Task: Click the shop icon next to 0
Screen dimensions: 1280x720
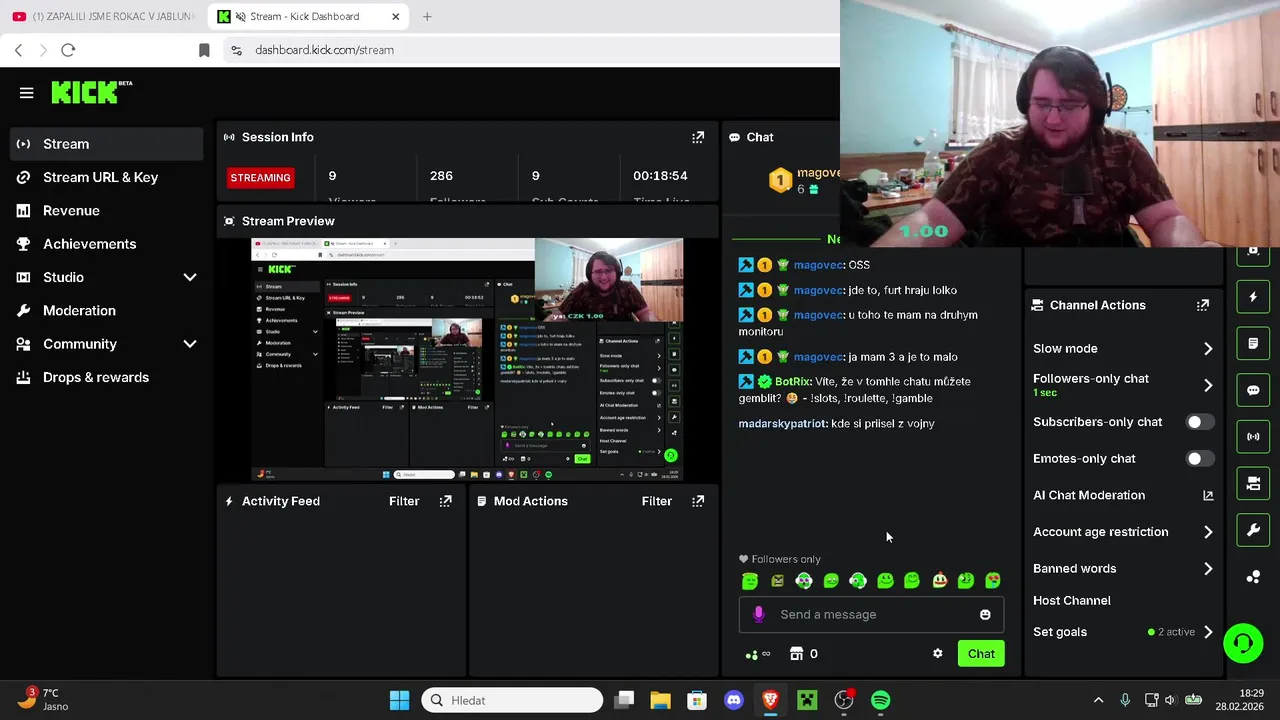Action: [796, 654]
